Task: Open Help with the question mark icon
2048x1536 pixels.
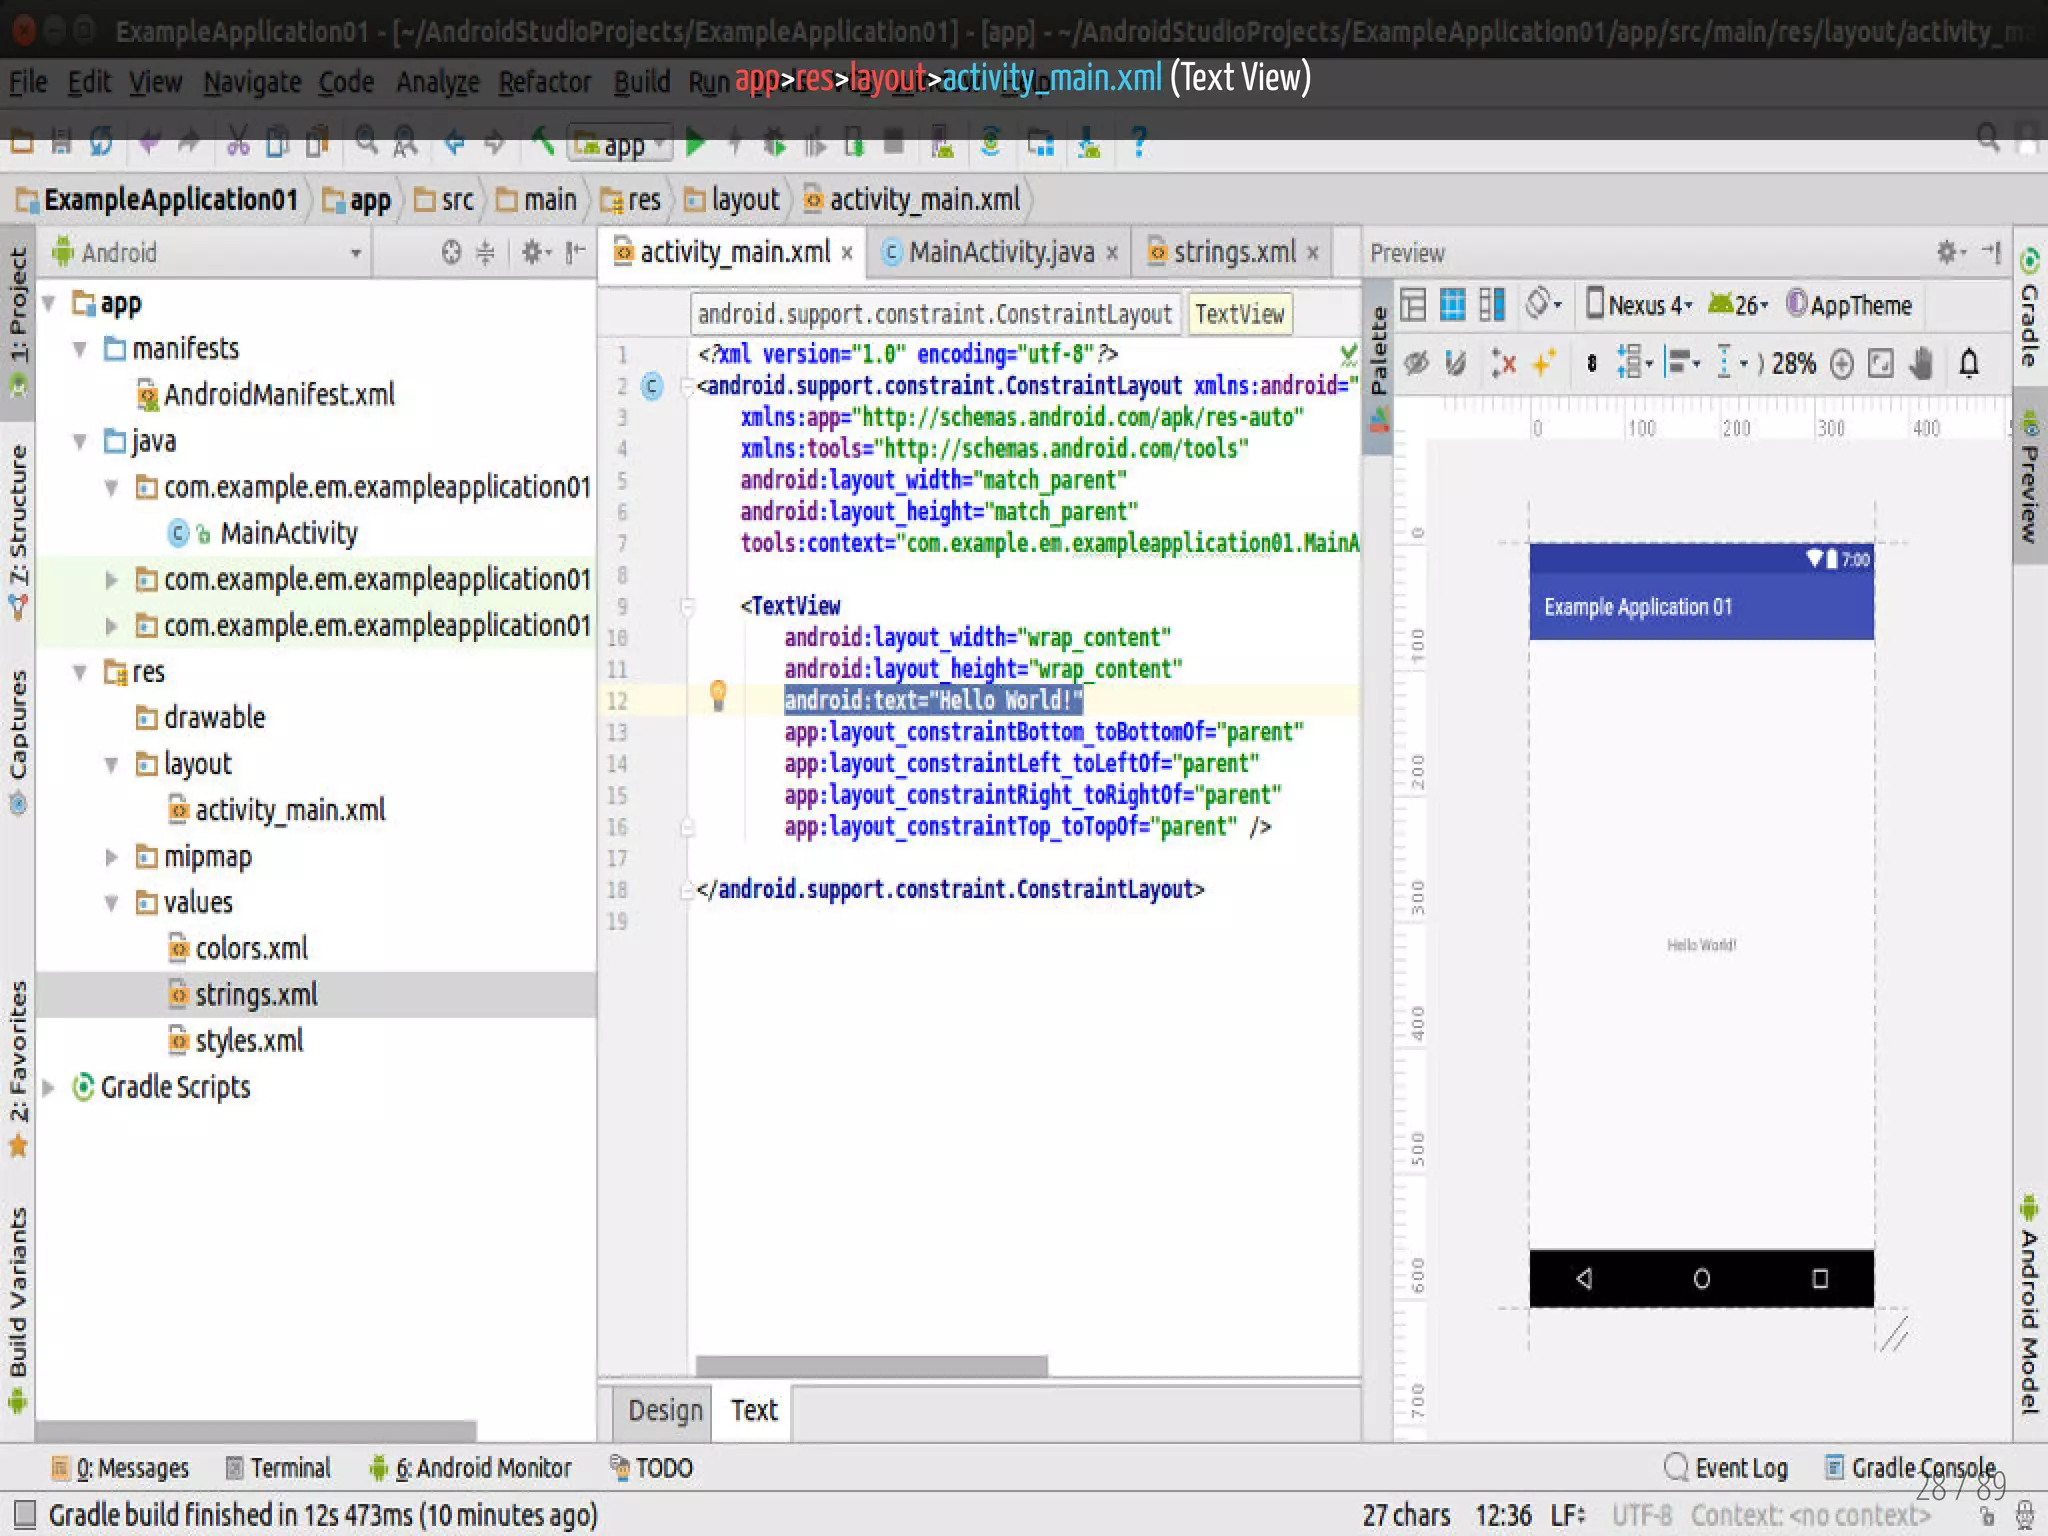Action: 1138,144
